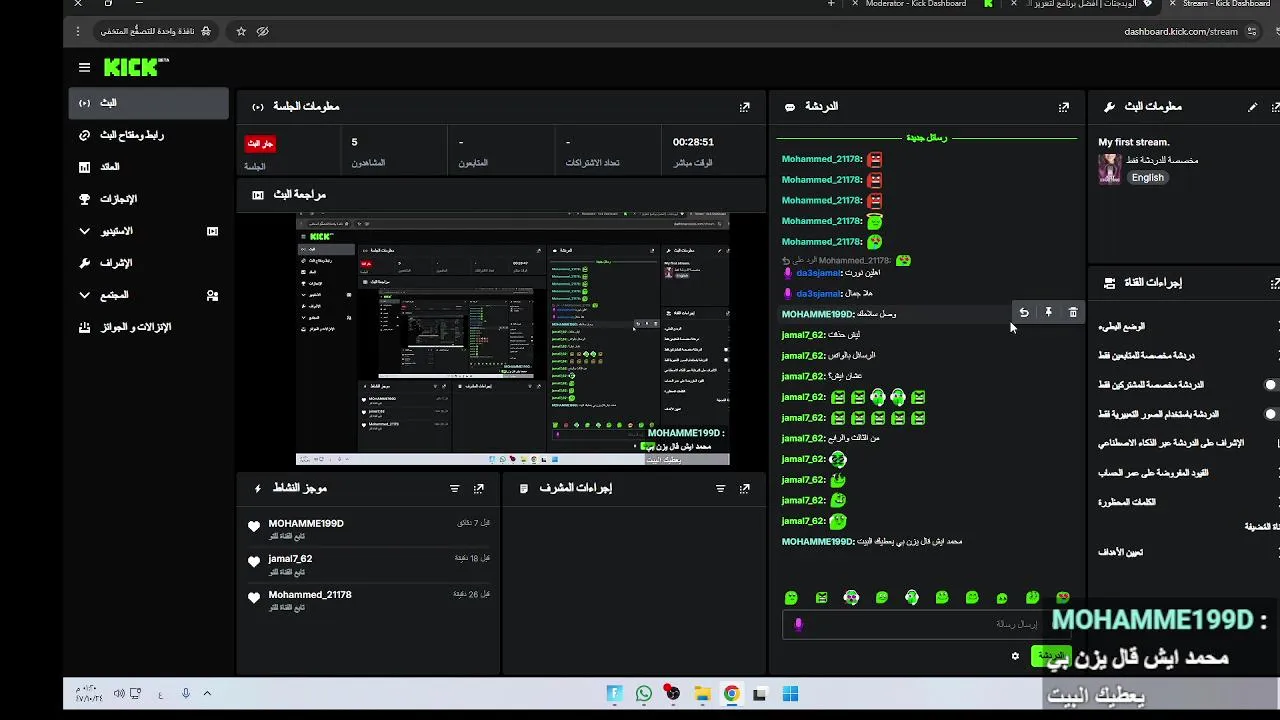Reply to the MOHAMME199D chat message

click(x=1024, y=313)
